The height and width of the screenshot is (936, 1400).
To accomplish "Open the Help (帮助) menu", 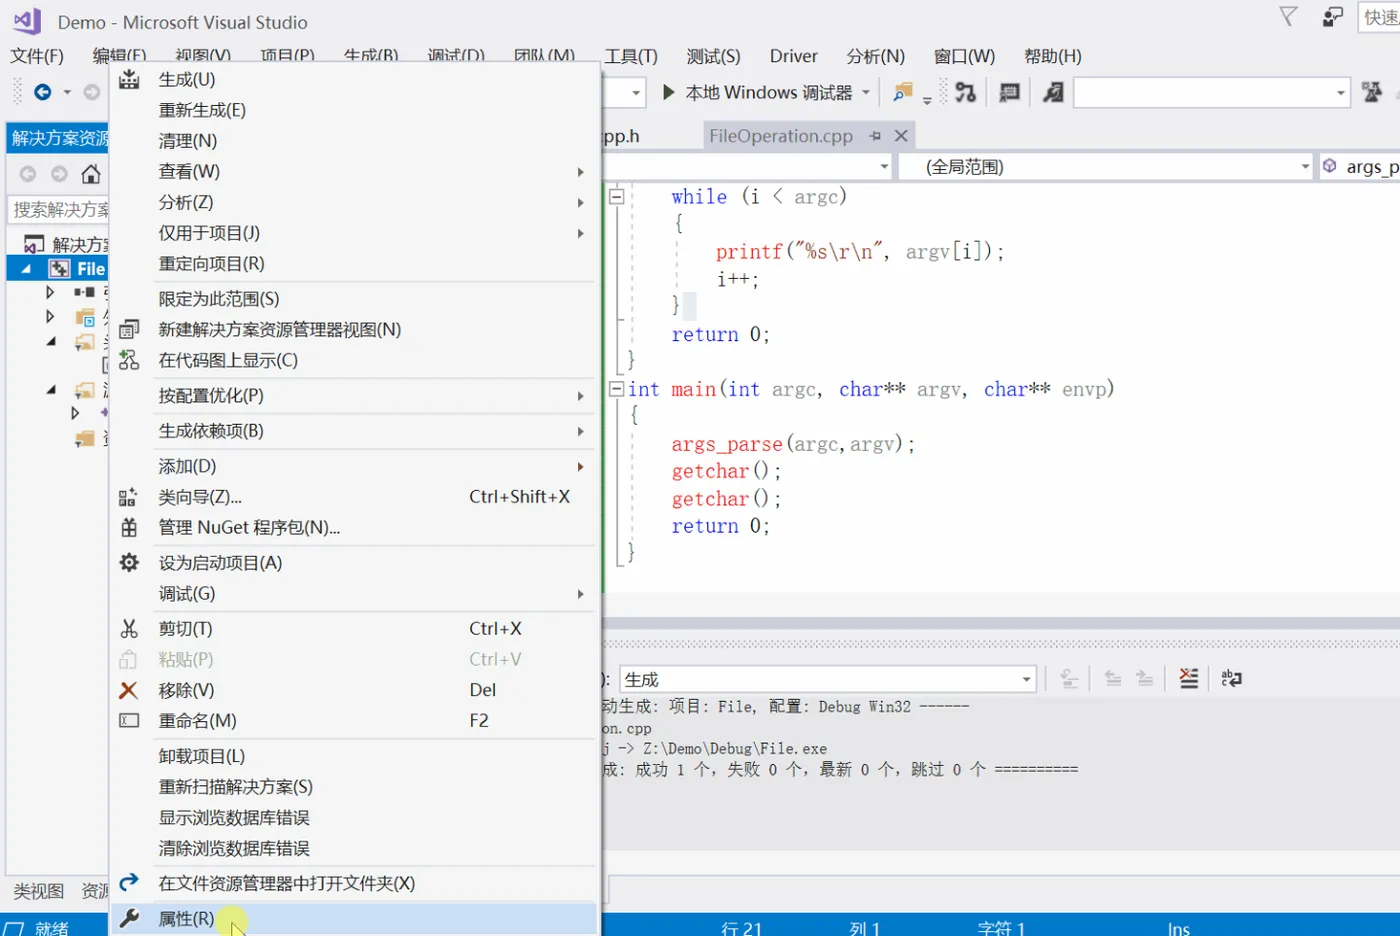I will point(1053,56).
